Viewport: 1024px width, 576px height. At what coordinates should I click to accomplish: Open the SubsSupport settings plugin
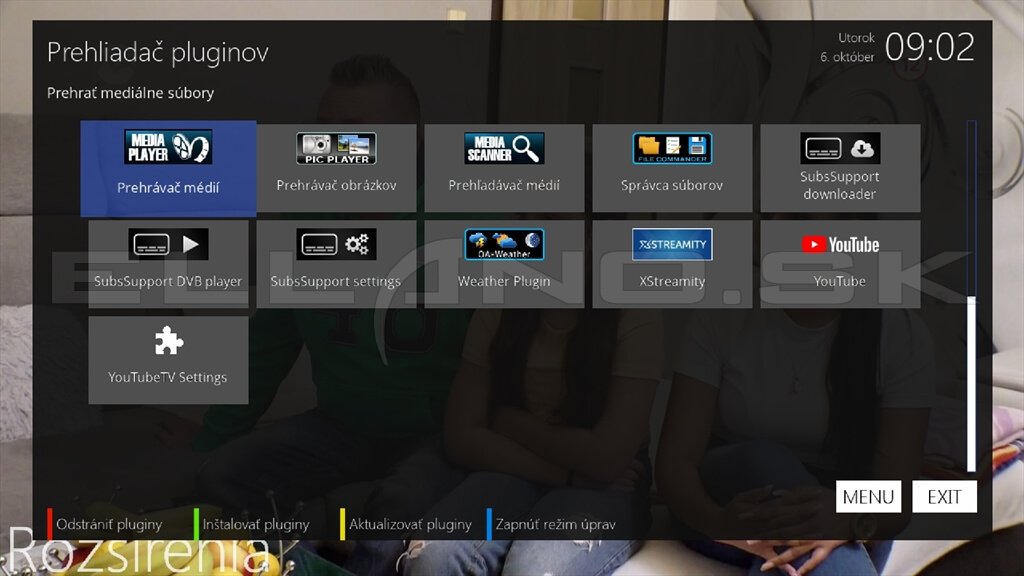[x=336, y=264]
